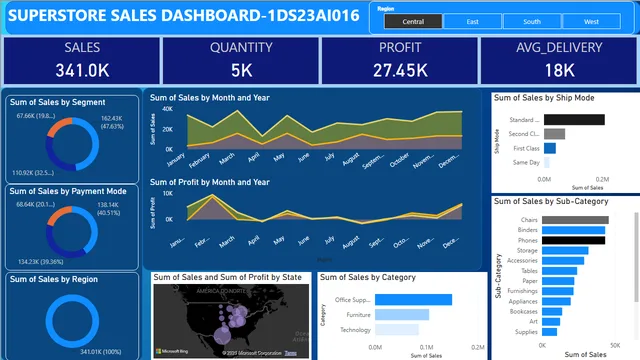Click the Sum of Sales by Payment Mode title
640x360 pixels.
[x=68, y=191]
